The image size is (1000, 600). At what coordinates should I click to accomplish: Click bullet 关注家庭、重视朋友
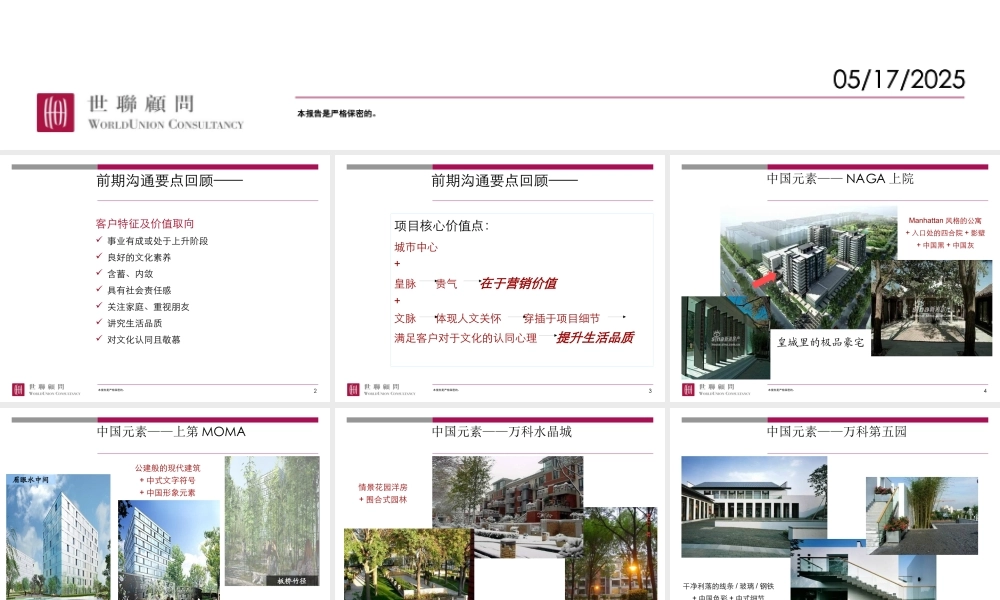click(x=148, y=307)
